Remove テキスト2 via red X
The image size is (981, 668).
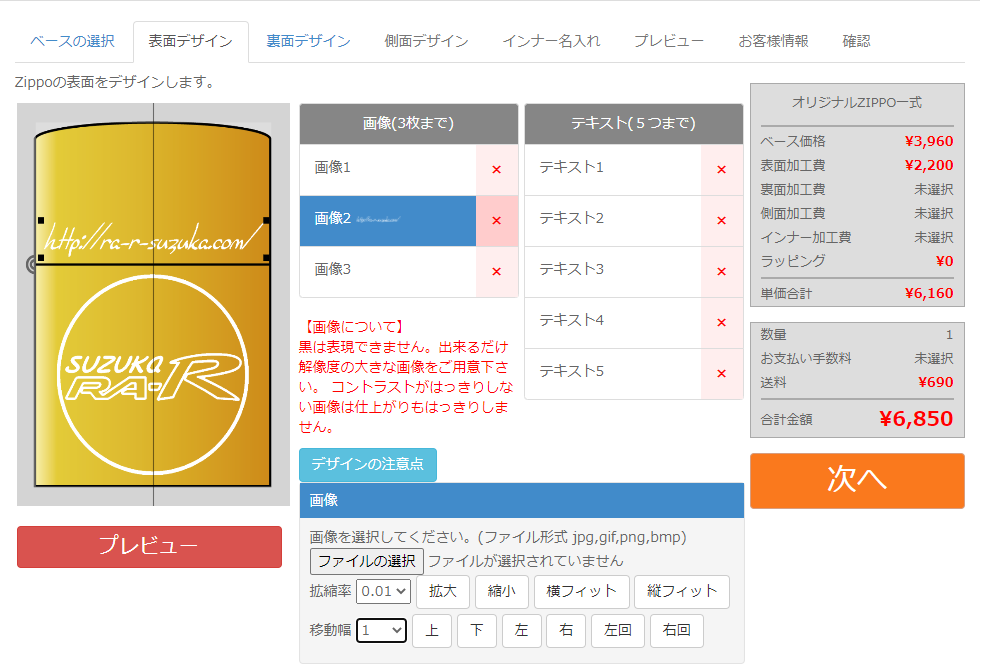(x=721, y=221)
